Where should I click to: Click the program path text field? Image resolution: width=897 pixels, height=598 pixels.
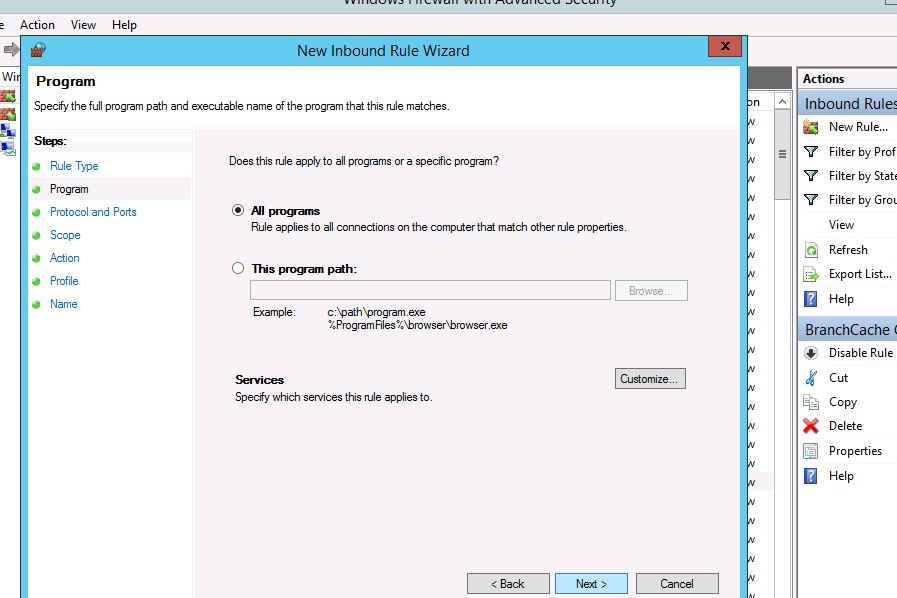click(x=429, y=291)
